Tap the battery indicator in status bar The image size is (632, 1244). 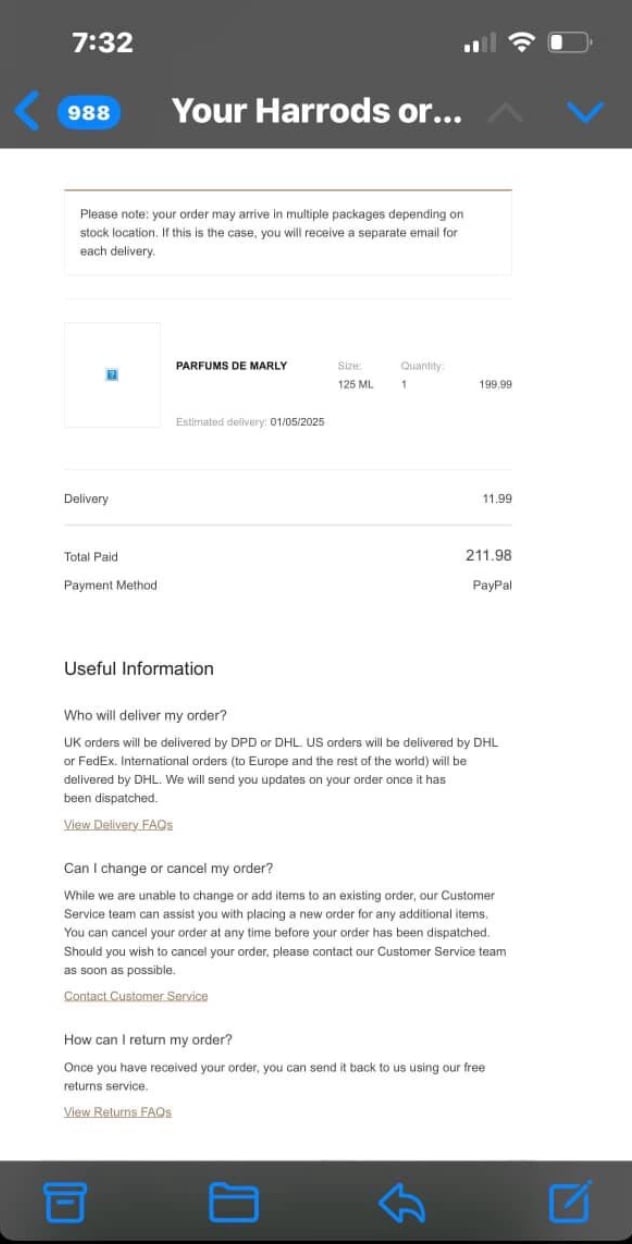point(571,42)
